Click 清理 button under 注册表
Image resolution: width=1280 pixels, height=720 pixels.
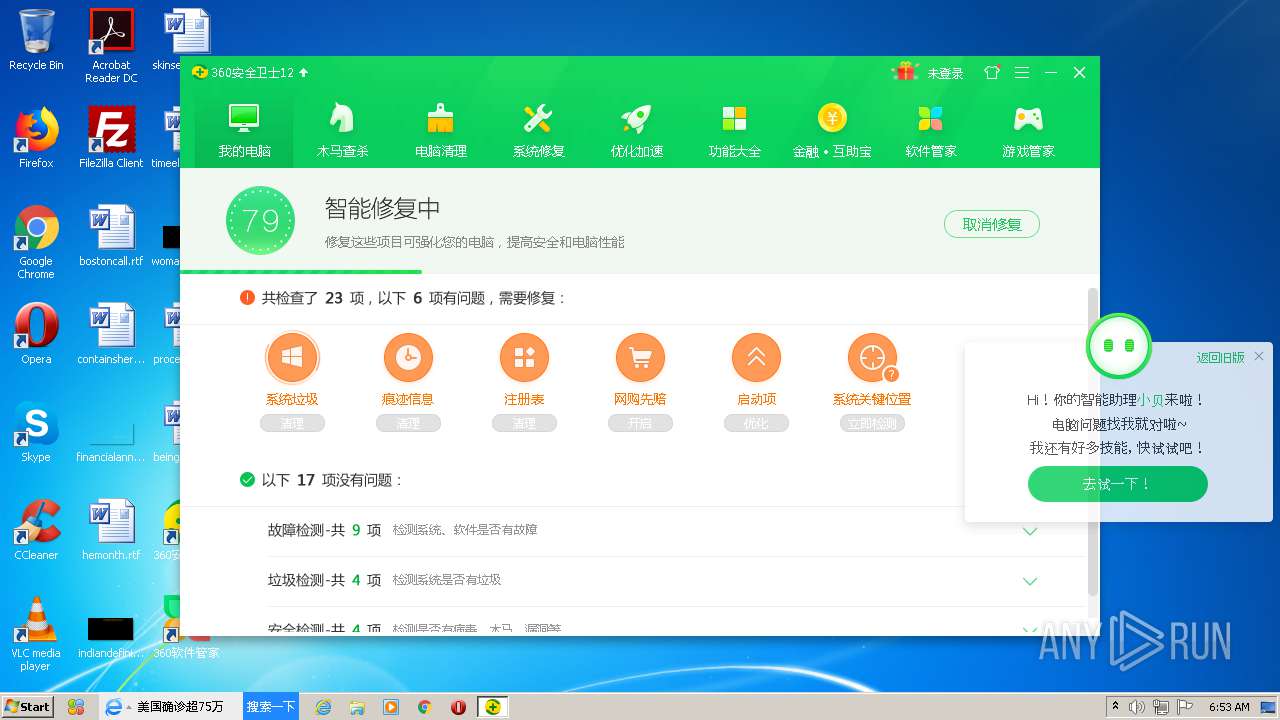click(524, 424)
